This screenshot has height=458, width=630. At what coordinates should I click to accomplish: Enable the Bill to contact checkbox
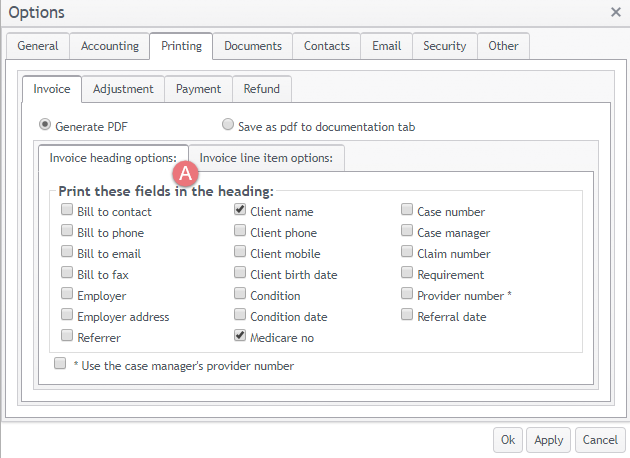(67, 211)
